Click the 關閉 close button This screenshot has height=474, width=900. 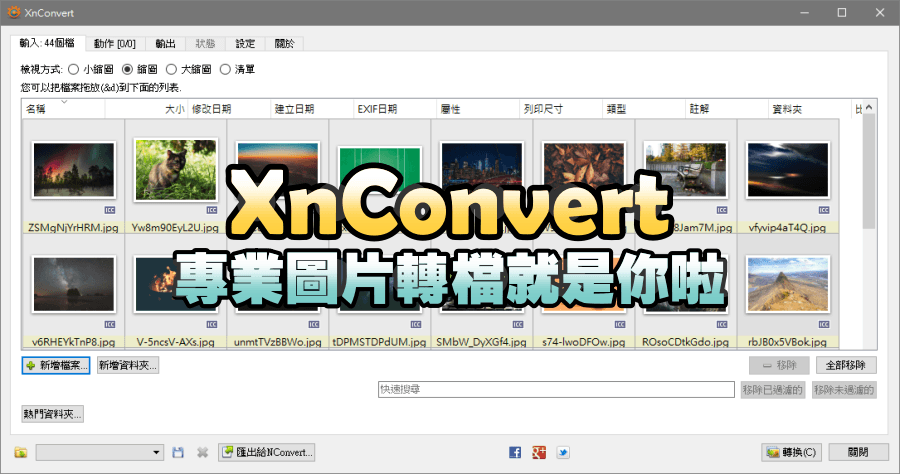coord(858,452)
